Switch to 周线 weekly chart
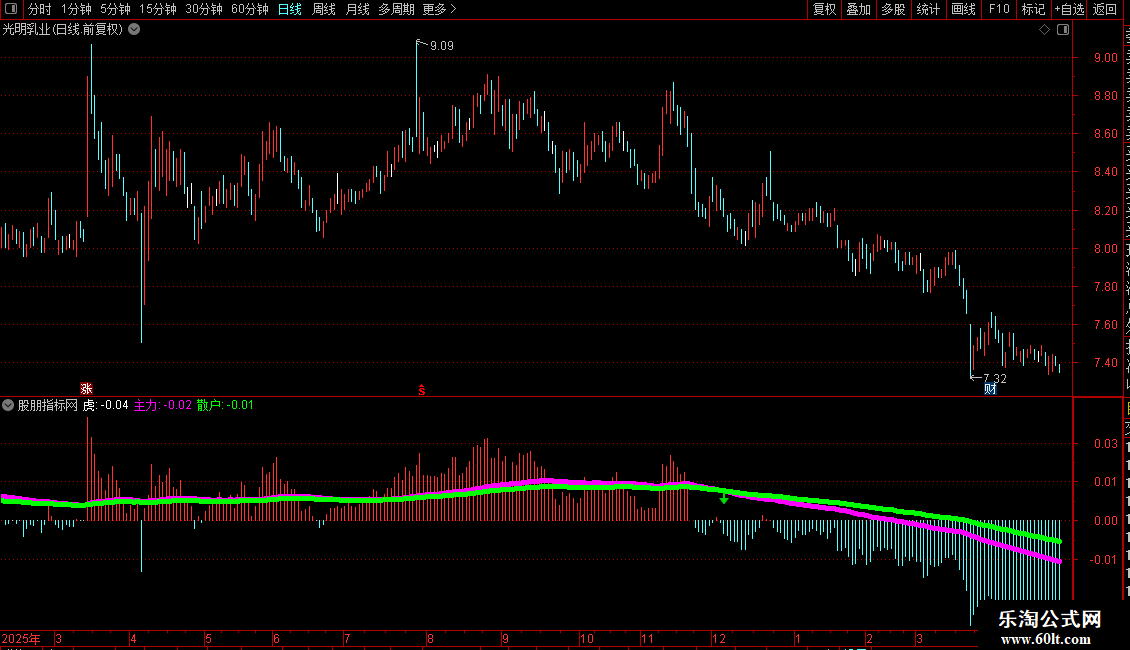Image resolution: width=1130 pixels, height=650 pixels. 324,9
